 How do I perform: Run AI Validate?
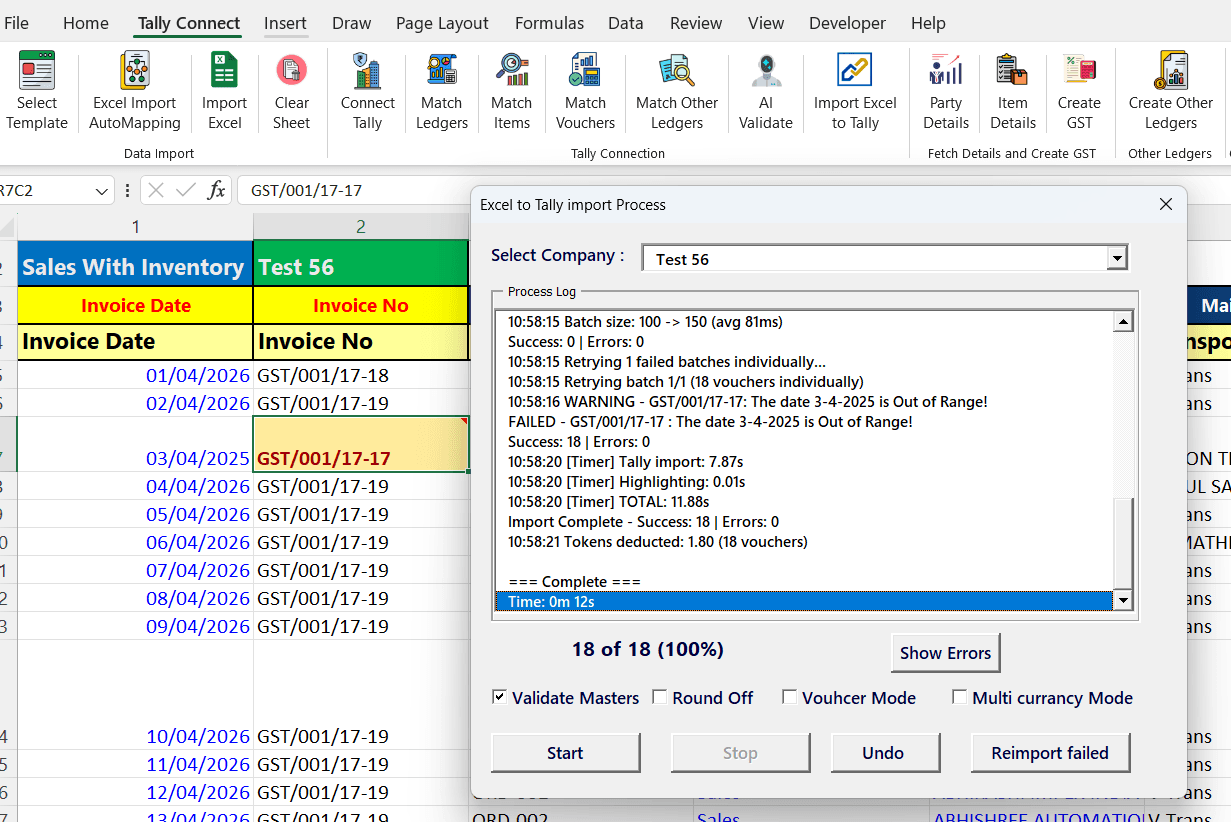click(765, 90)
